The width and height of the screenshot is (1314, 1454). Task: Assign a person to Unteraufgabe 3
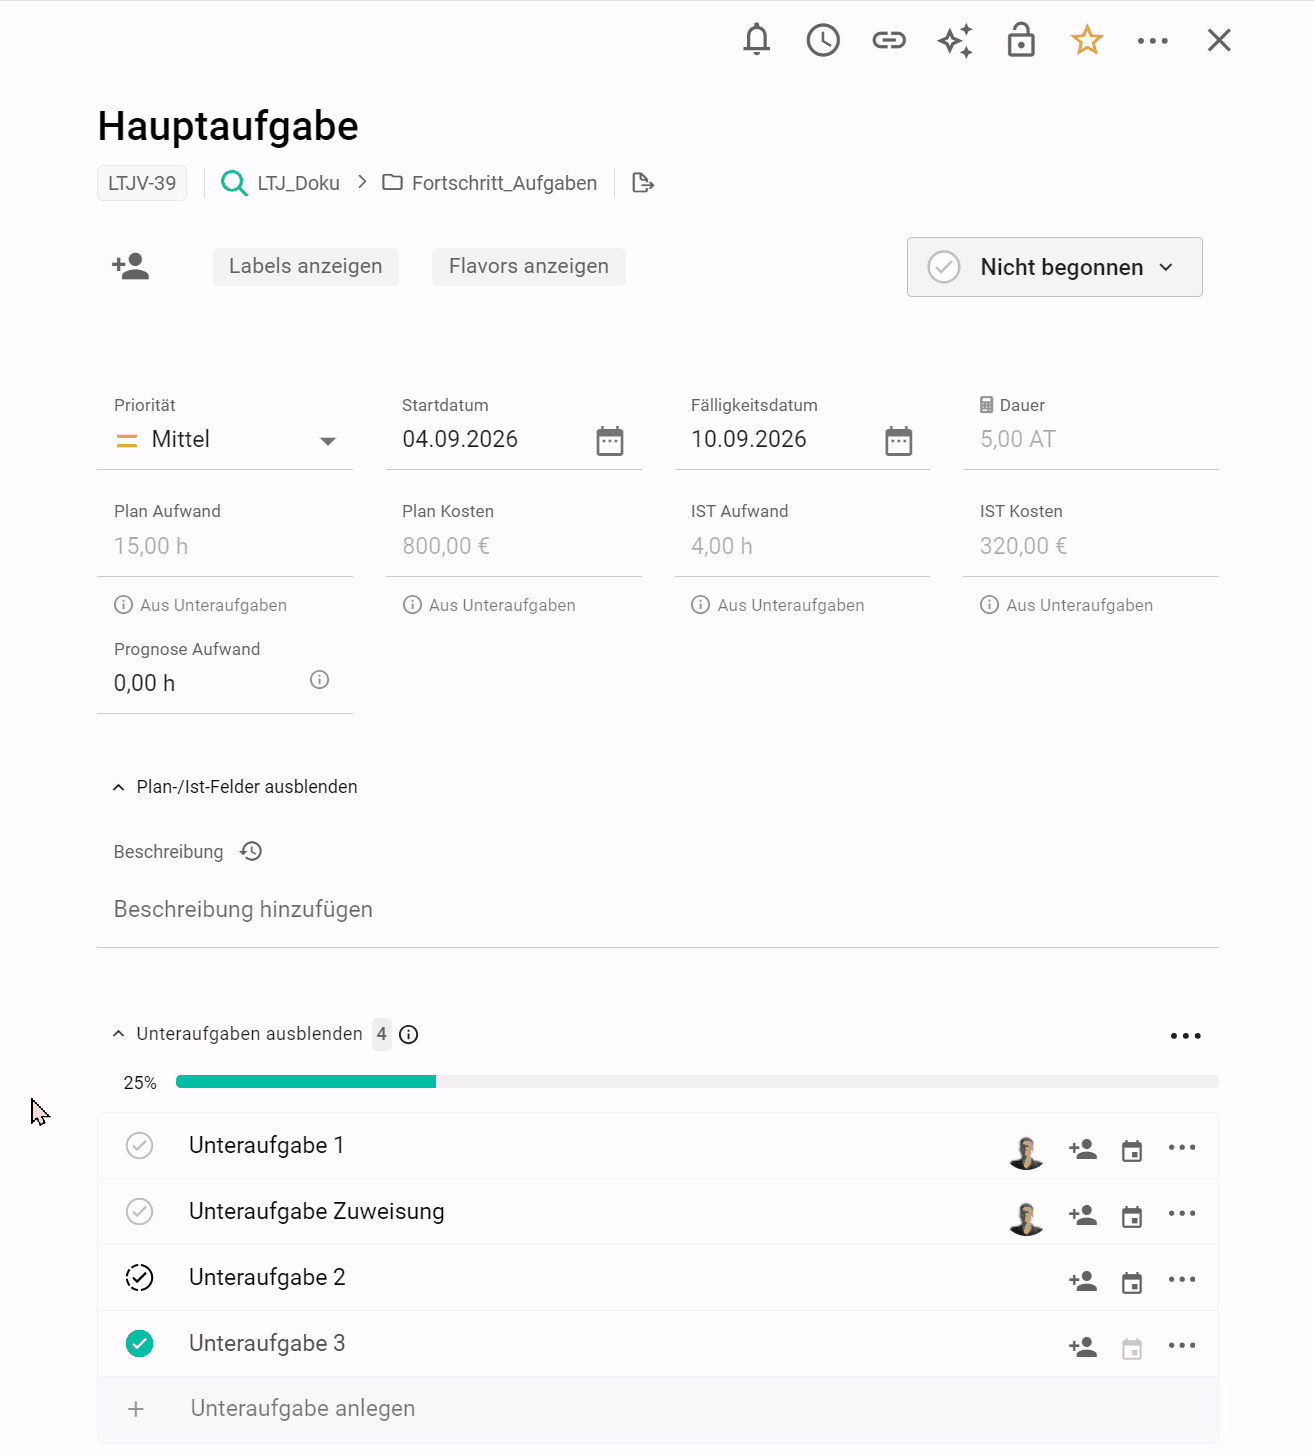click(1083, 1347)
